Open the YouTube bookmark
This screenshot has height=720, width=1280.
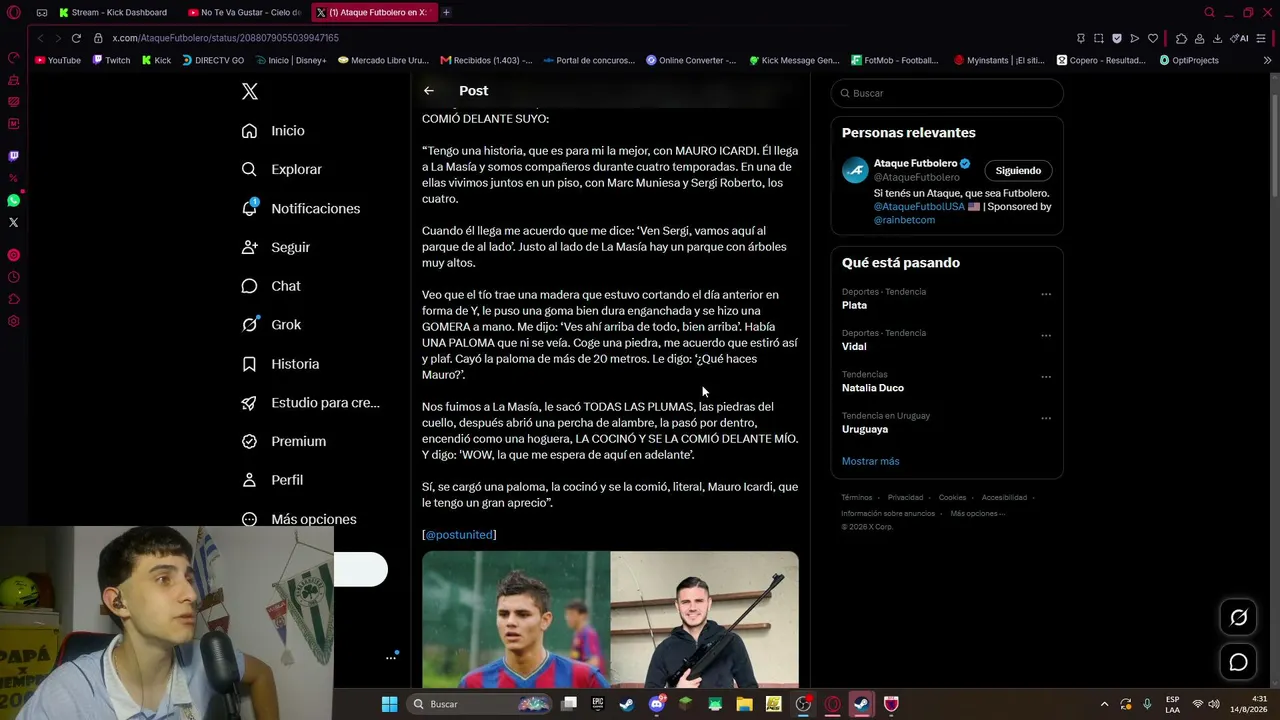click(58, 60)
